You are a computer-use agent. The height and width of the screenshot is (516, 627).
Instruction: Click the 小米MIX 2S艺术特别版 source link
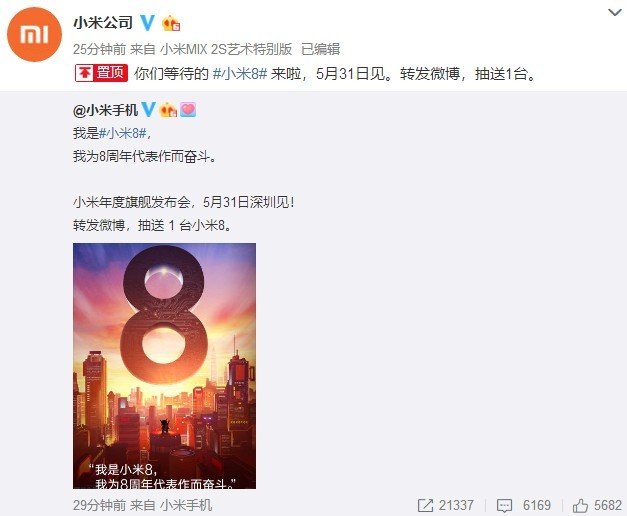[x=226, y=49]
